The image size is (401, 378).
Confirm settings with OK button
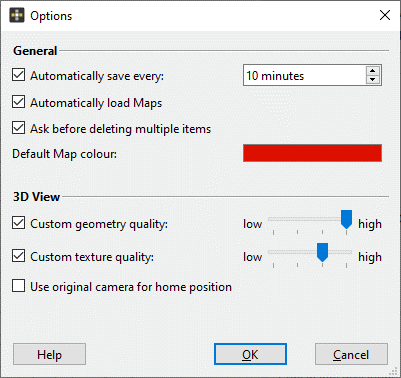(250, 354)
